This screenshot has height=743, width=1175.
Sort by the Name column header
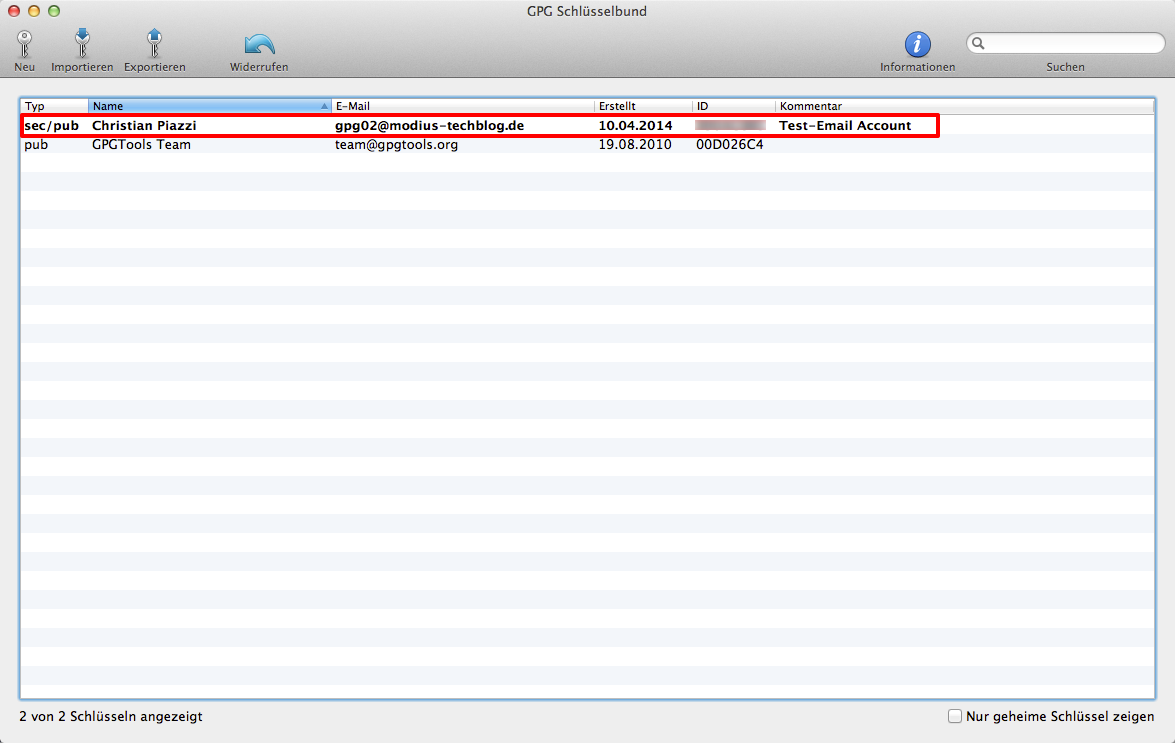click(x=209, y=106)
